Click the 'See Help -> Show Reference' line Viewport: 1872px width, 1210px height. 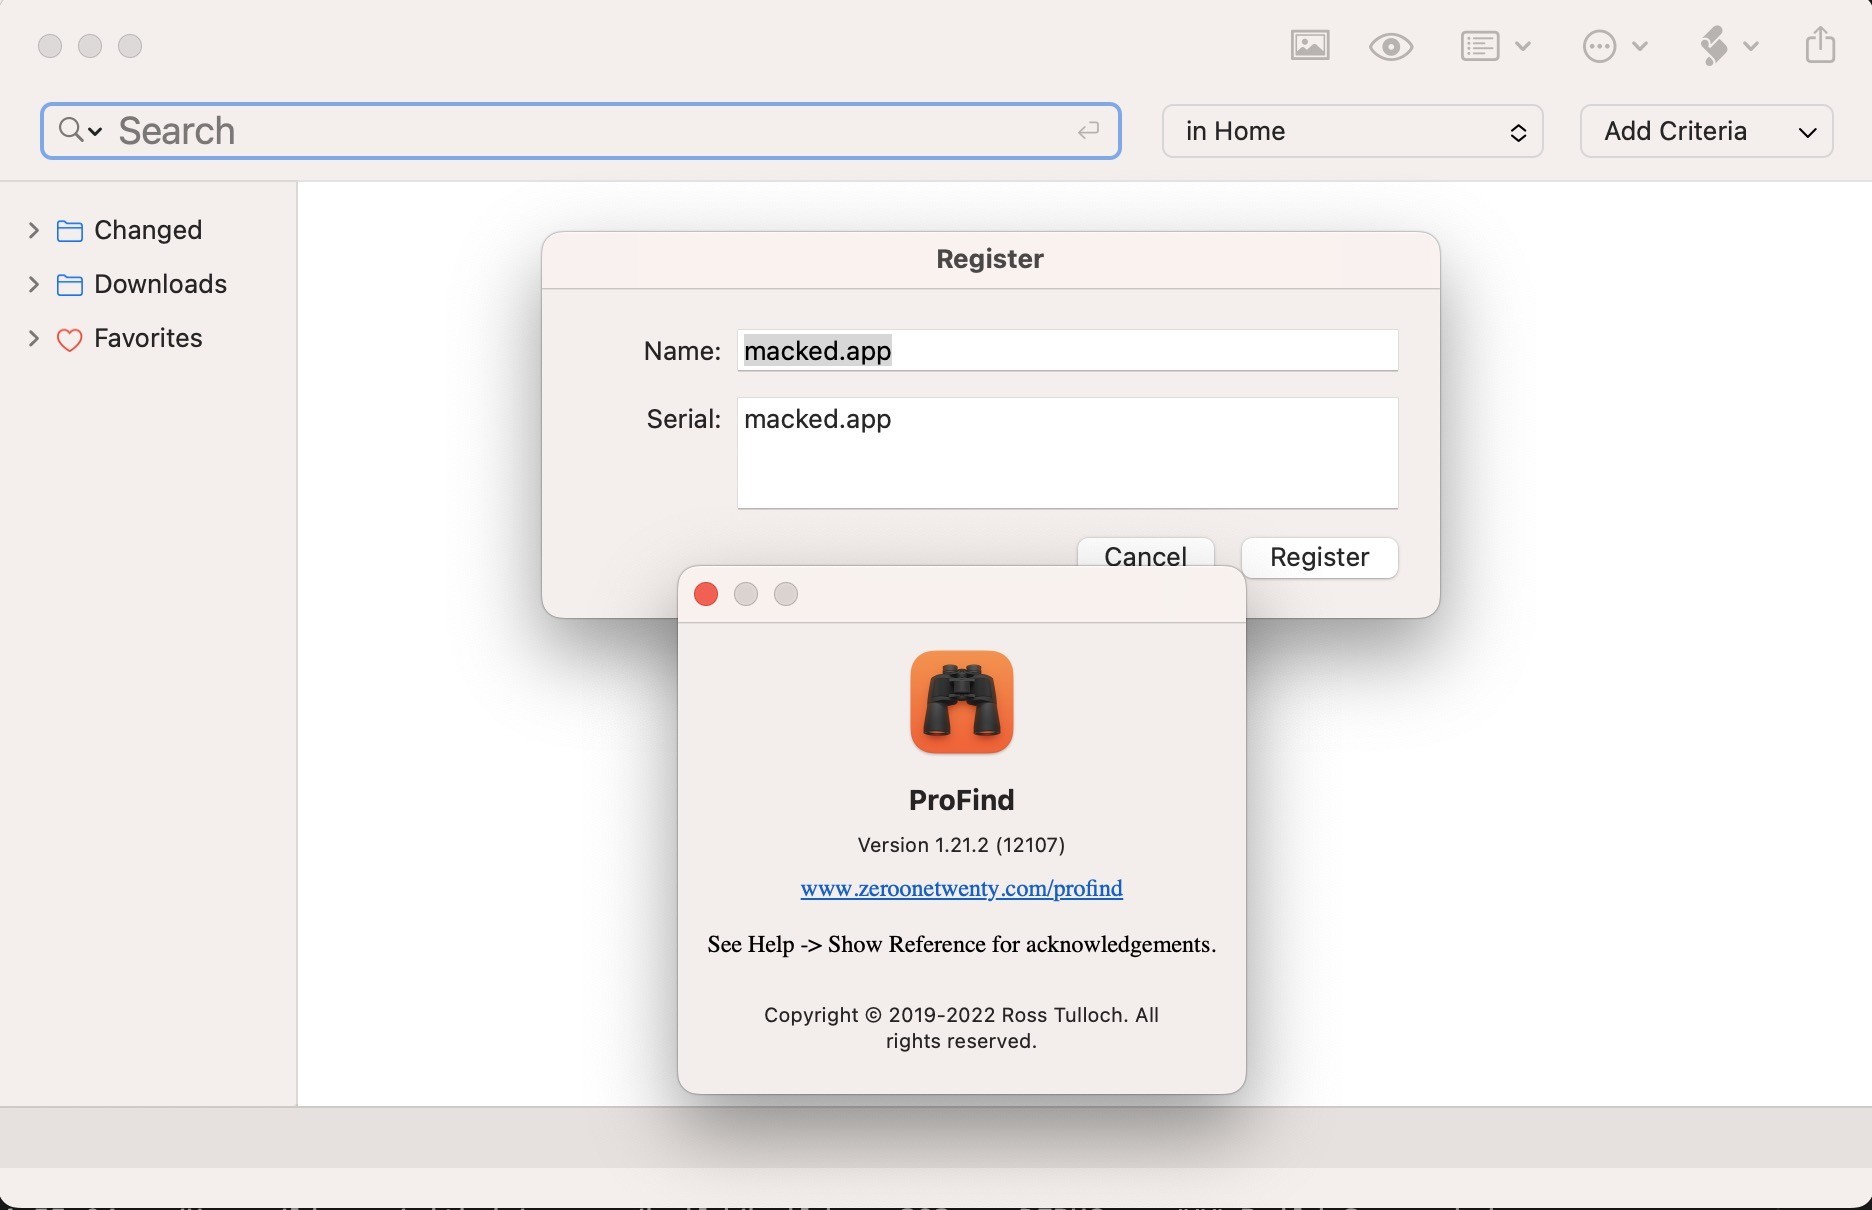point(961,944)
